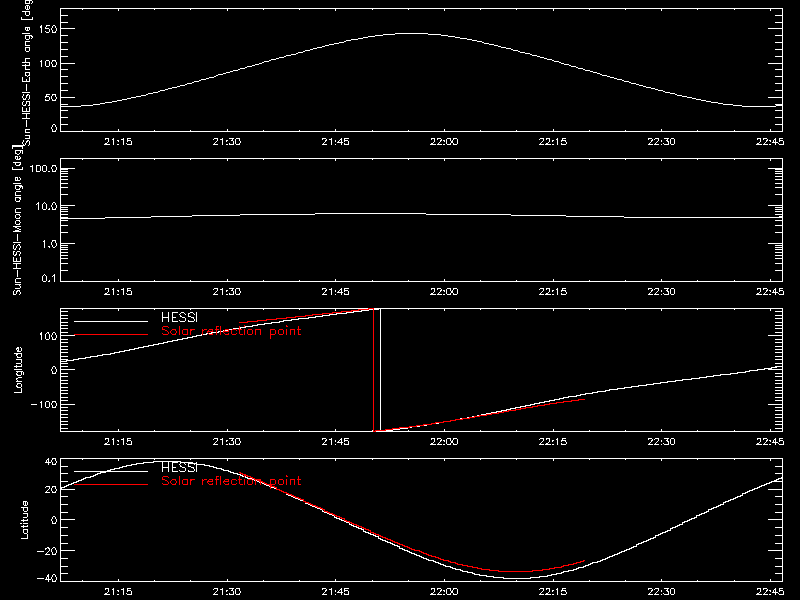This screenshot has height=600, width=800.
Task: Click the peak of the Sun-HESSI-Earth angle curve
Action: point(414,34)
